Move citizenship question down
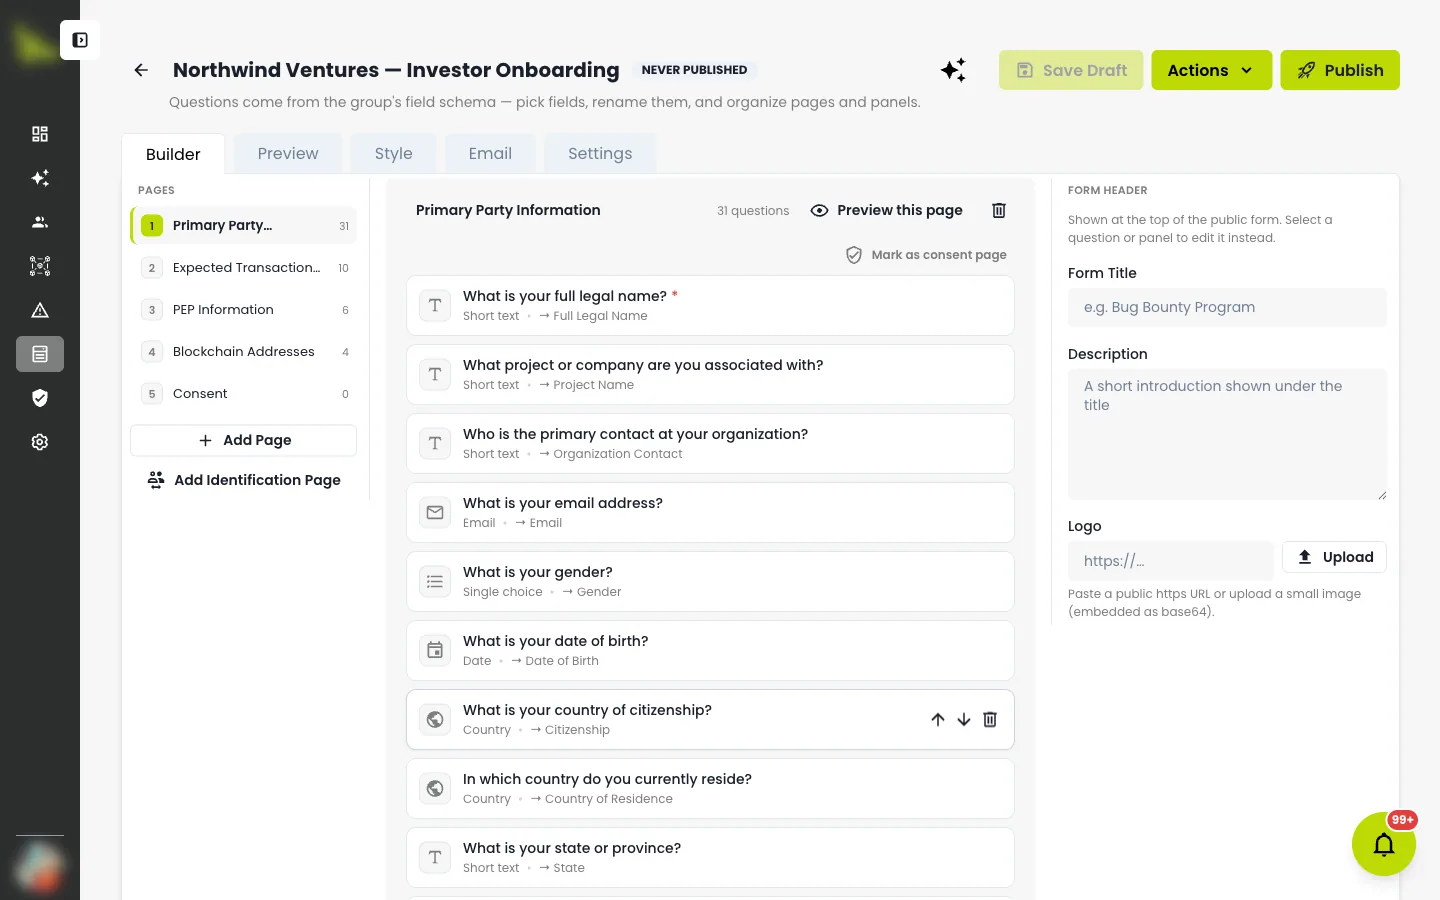This screenshot has height=900, width=1440. coord(964,720)
